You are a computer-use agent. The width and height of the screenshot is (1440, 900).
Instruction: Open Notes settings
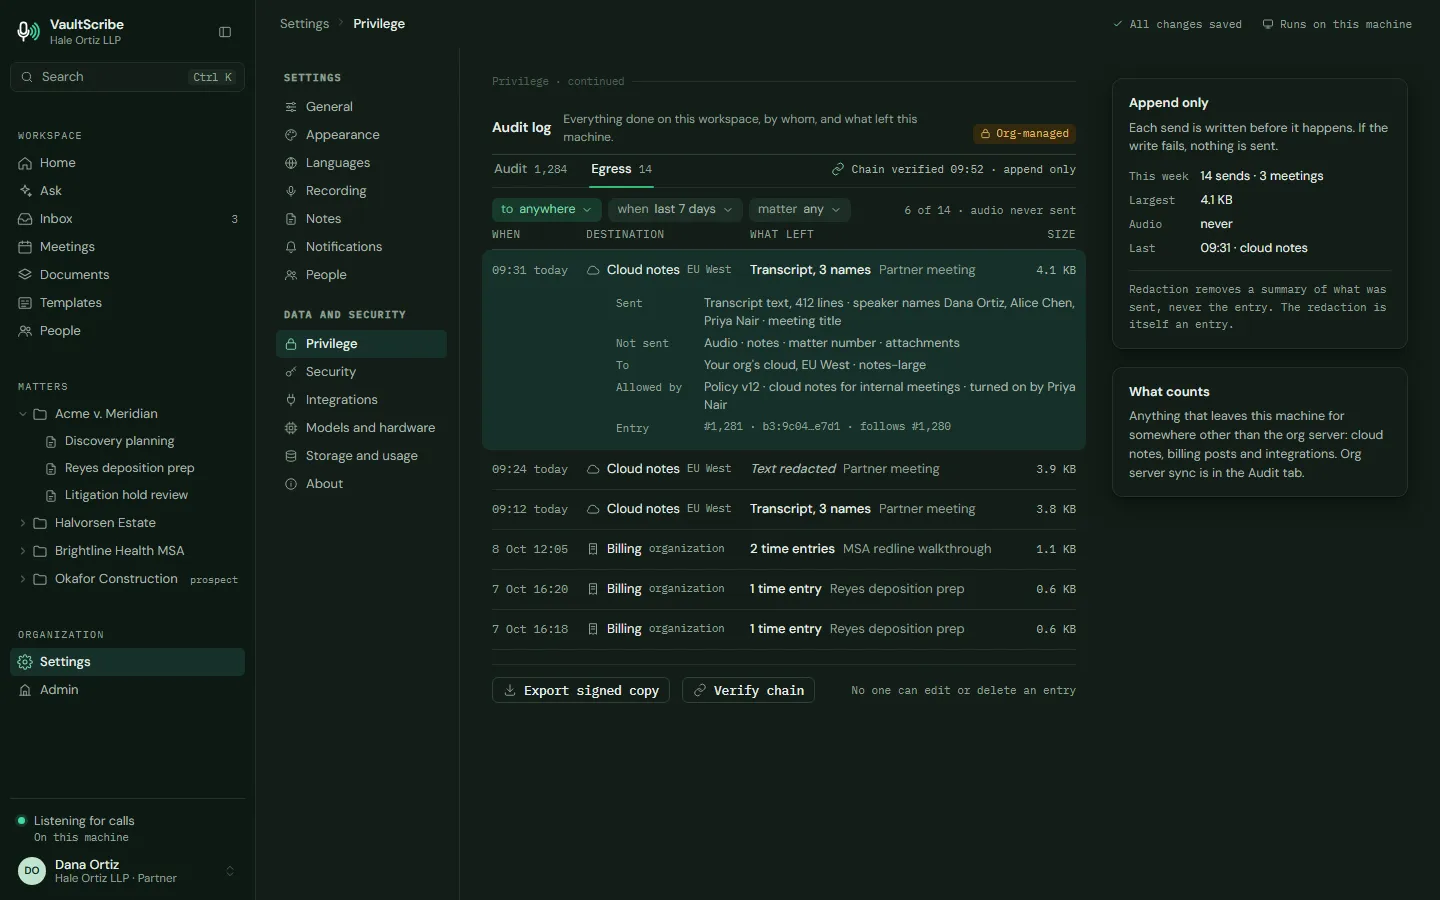tap(361, 219)
